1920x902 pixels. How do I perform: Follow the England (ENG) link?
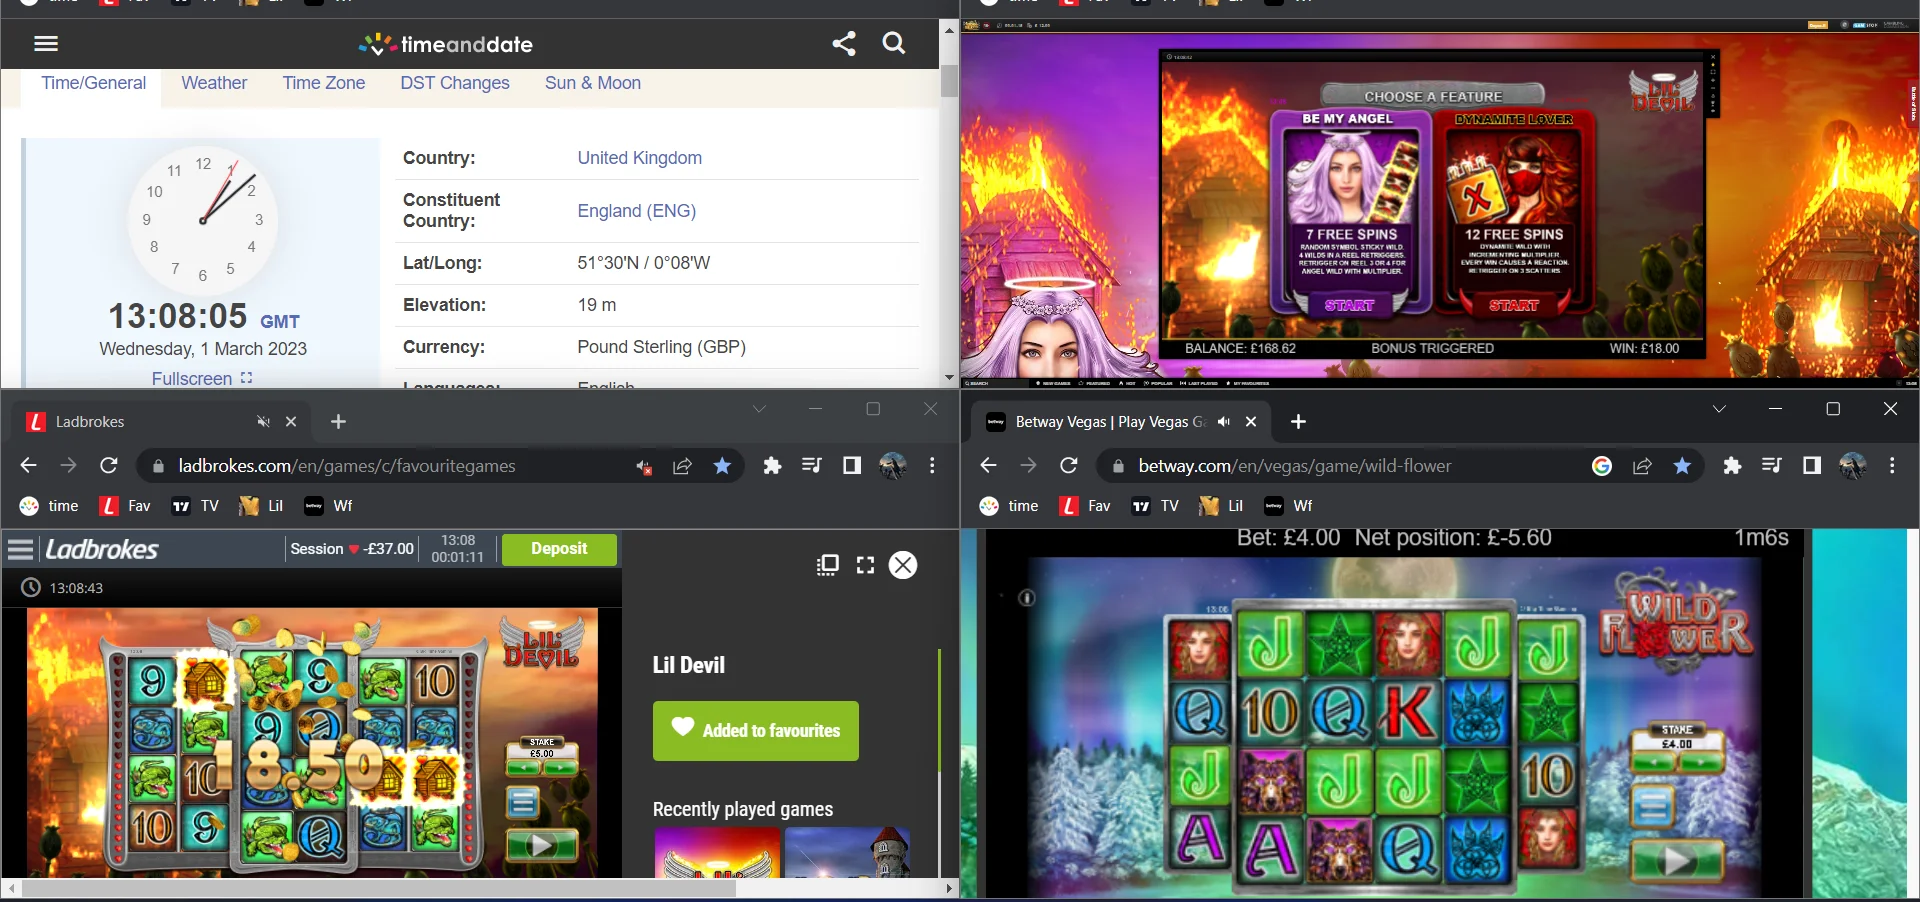[x=636, y=211]
